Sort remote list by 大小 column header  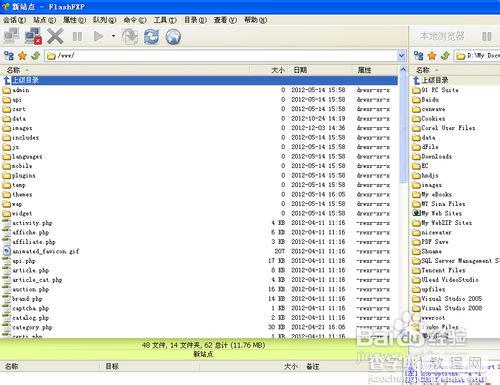click(x=269, y=70)
